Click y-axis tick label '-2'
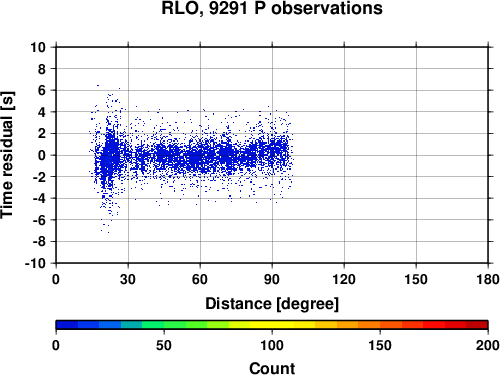500x375 pixels. click(x=39, y=177)
